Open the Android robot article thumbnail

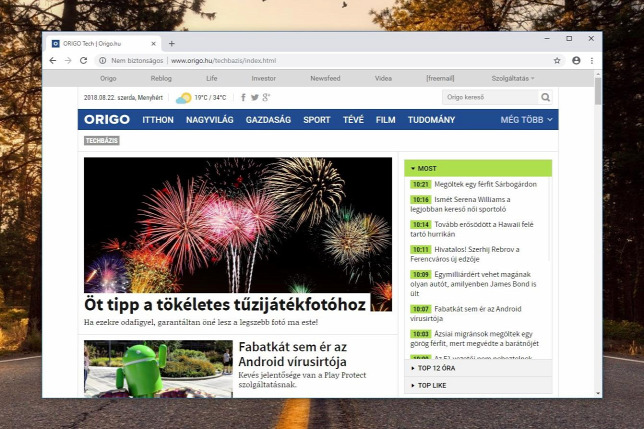coord(158,369)
